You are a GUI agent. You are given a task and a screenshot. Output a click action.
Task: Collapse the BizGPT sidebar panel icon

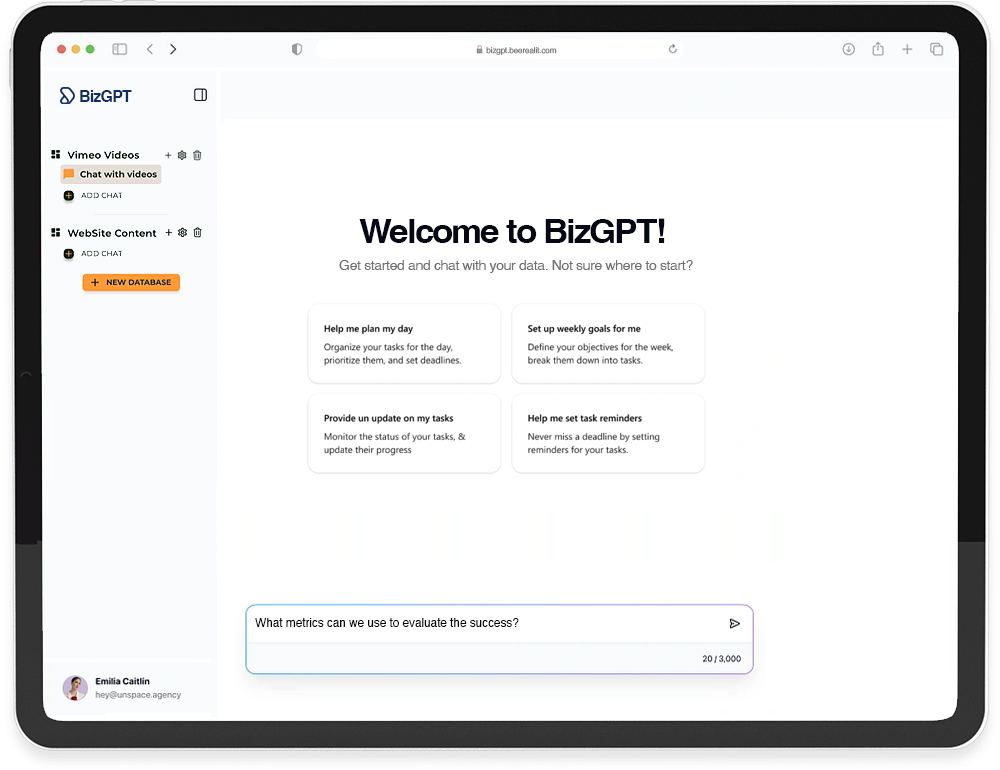[x=200, y=95]
